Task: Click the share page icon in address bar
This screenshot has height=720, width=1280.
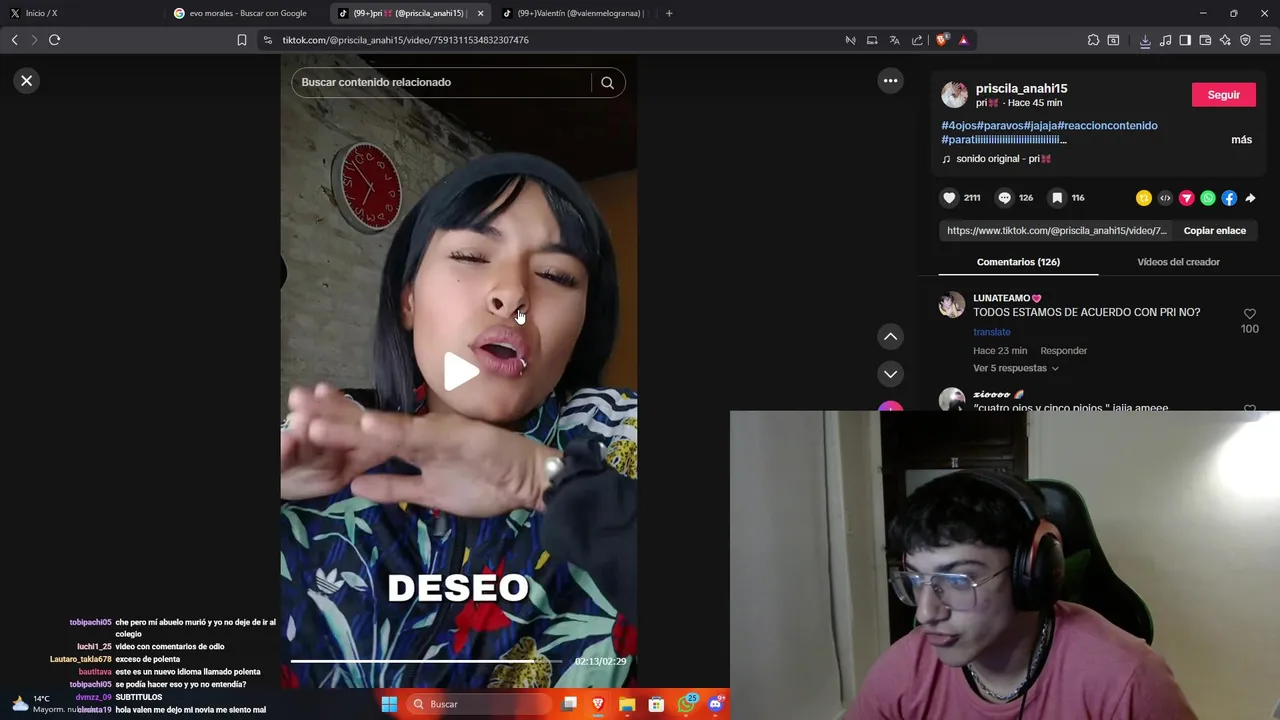Action: 917,40
